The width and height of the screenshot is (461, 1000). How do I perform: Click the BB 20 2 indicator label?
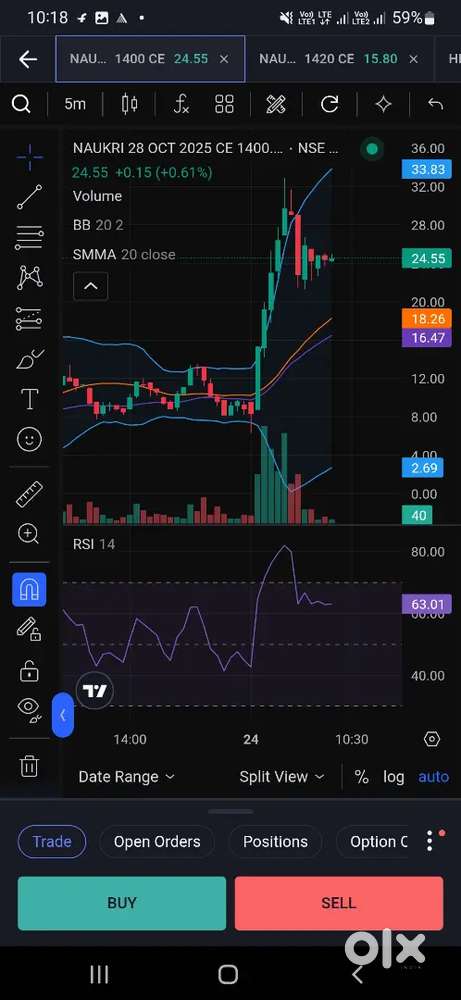[98, 225]
